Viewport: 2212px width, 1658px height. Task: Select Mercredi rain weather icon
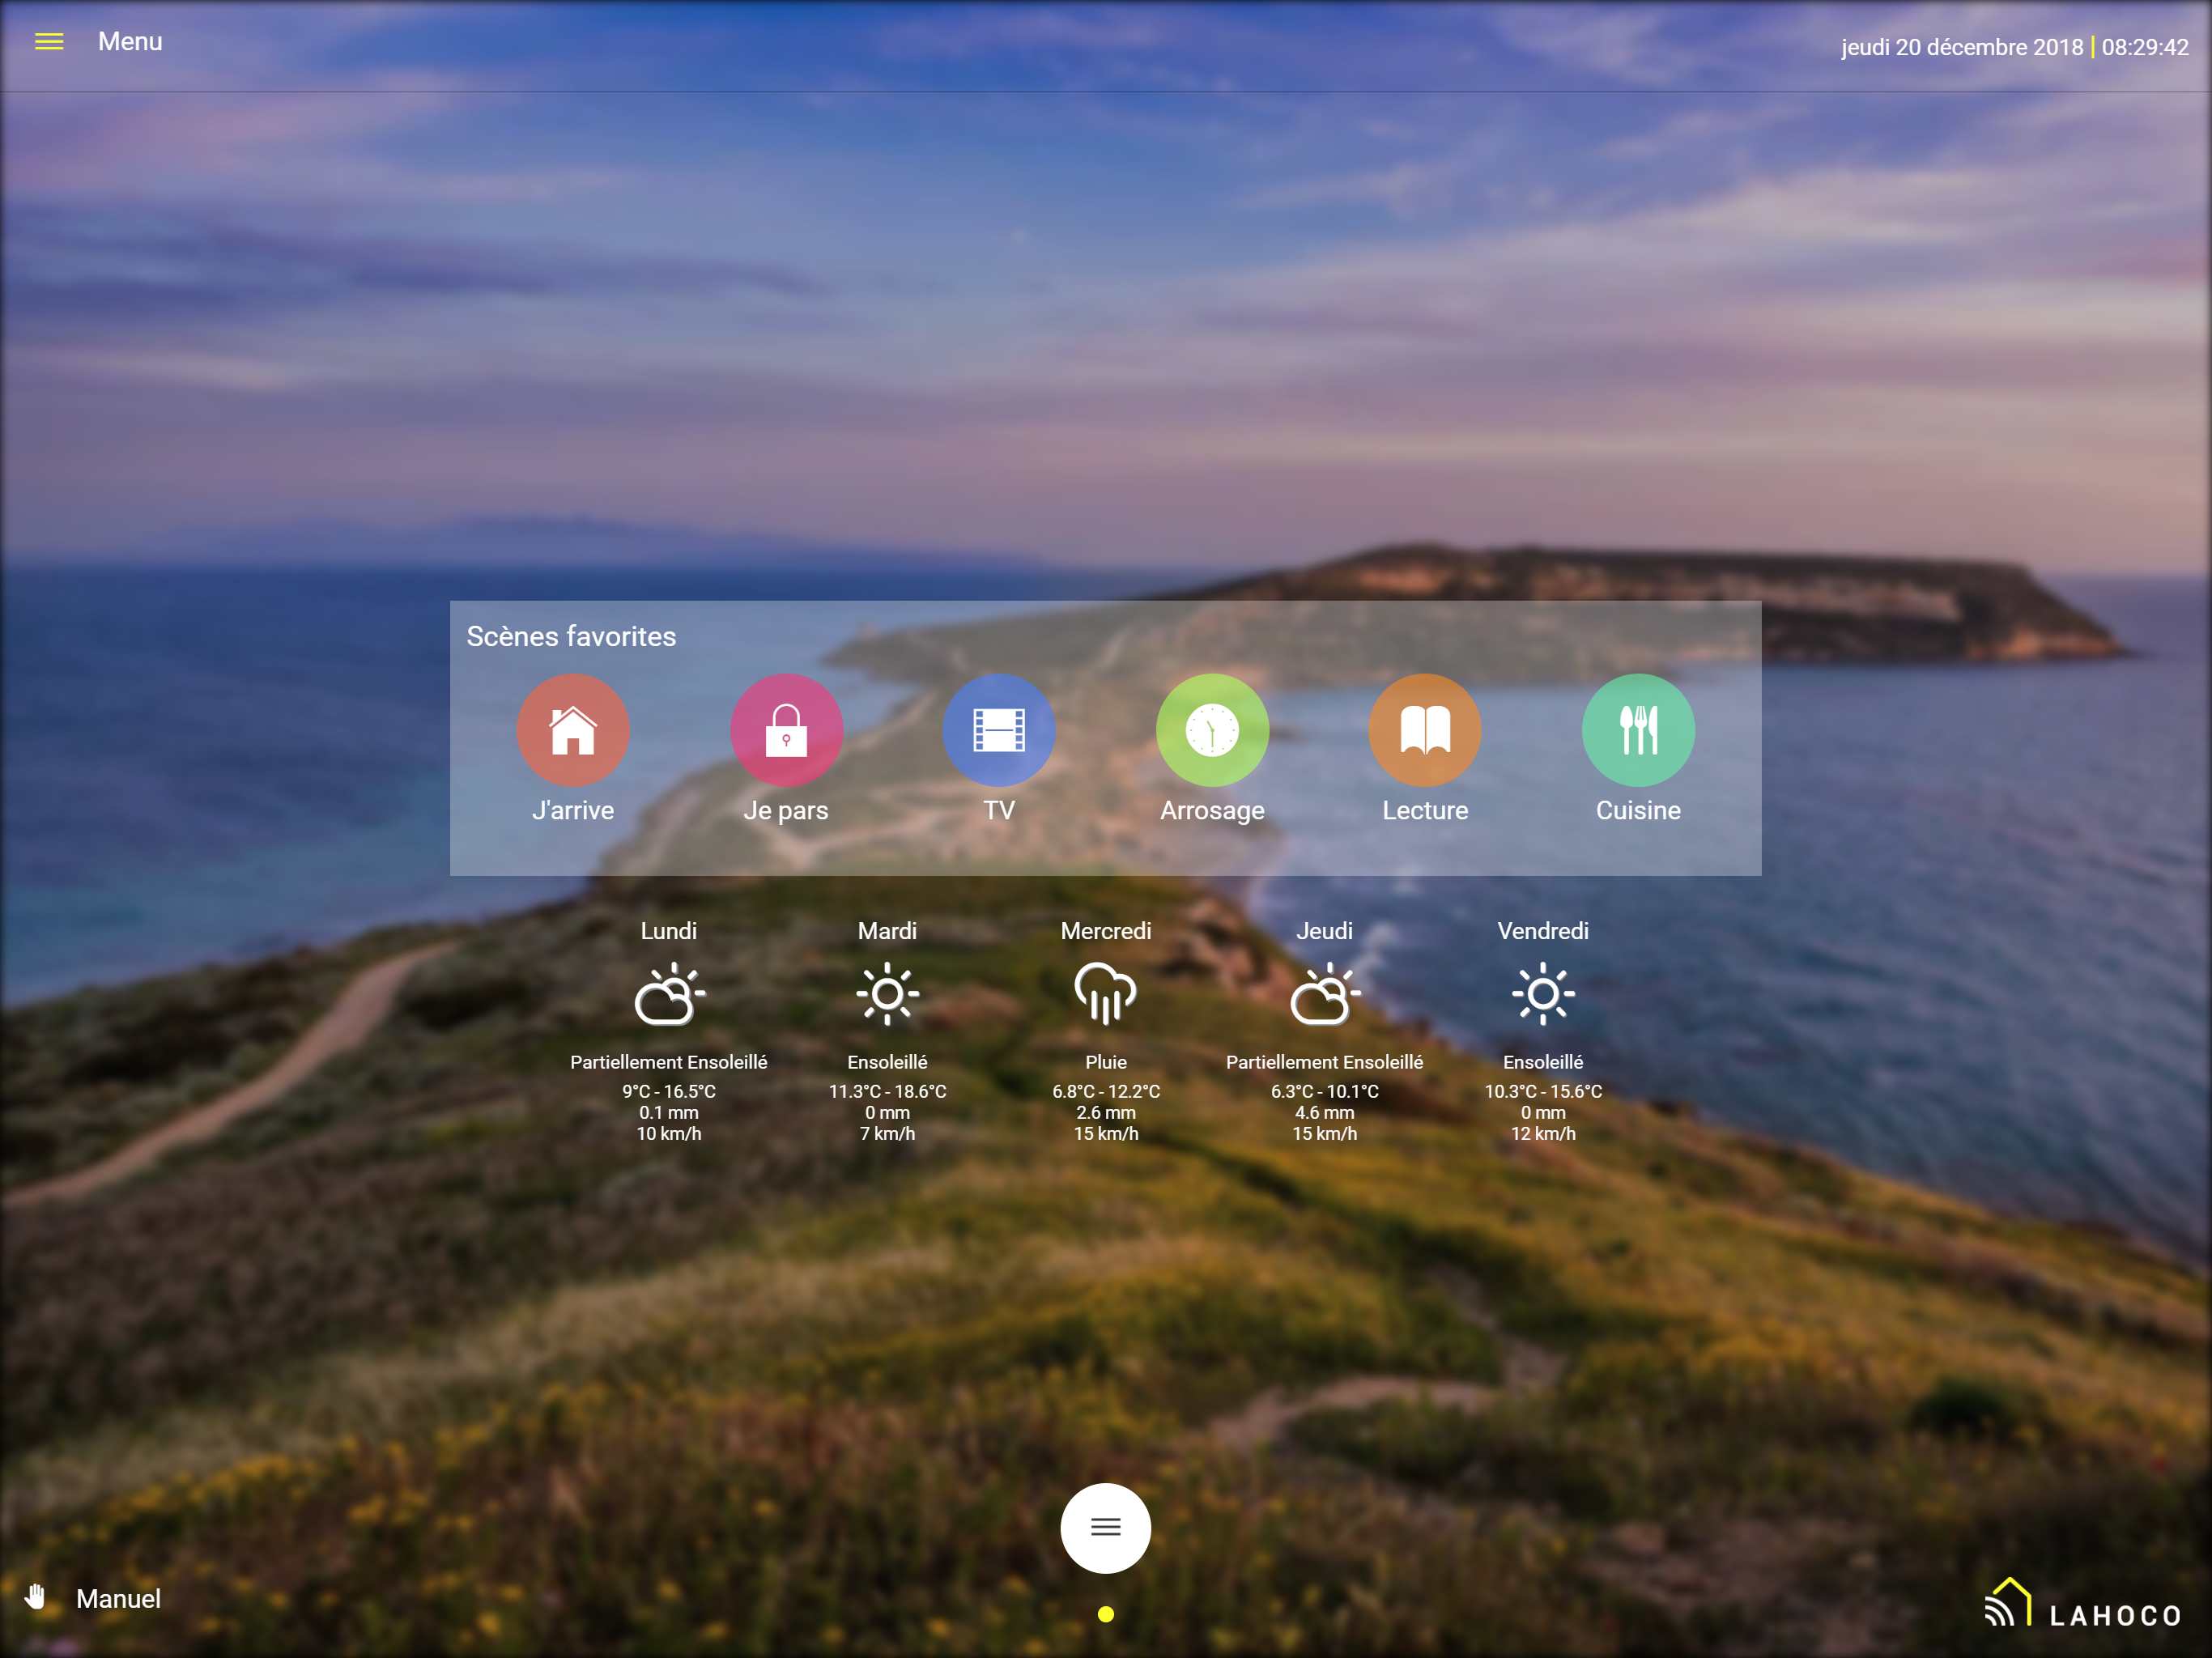1105,994
